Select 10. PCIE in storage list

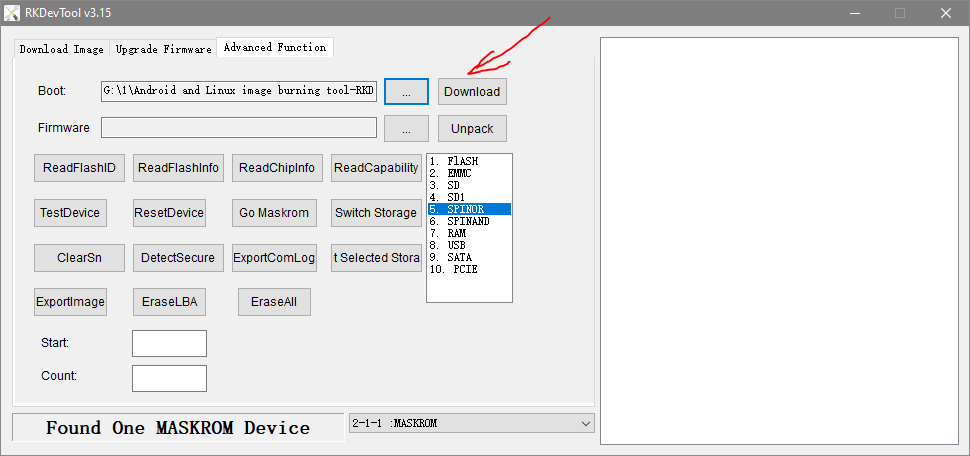(x=469, y=269)
